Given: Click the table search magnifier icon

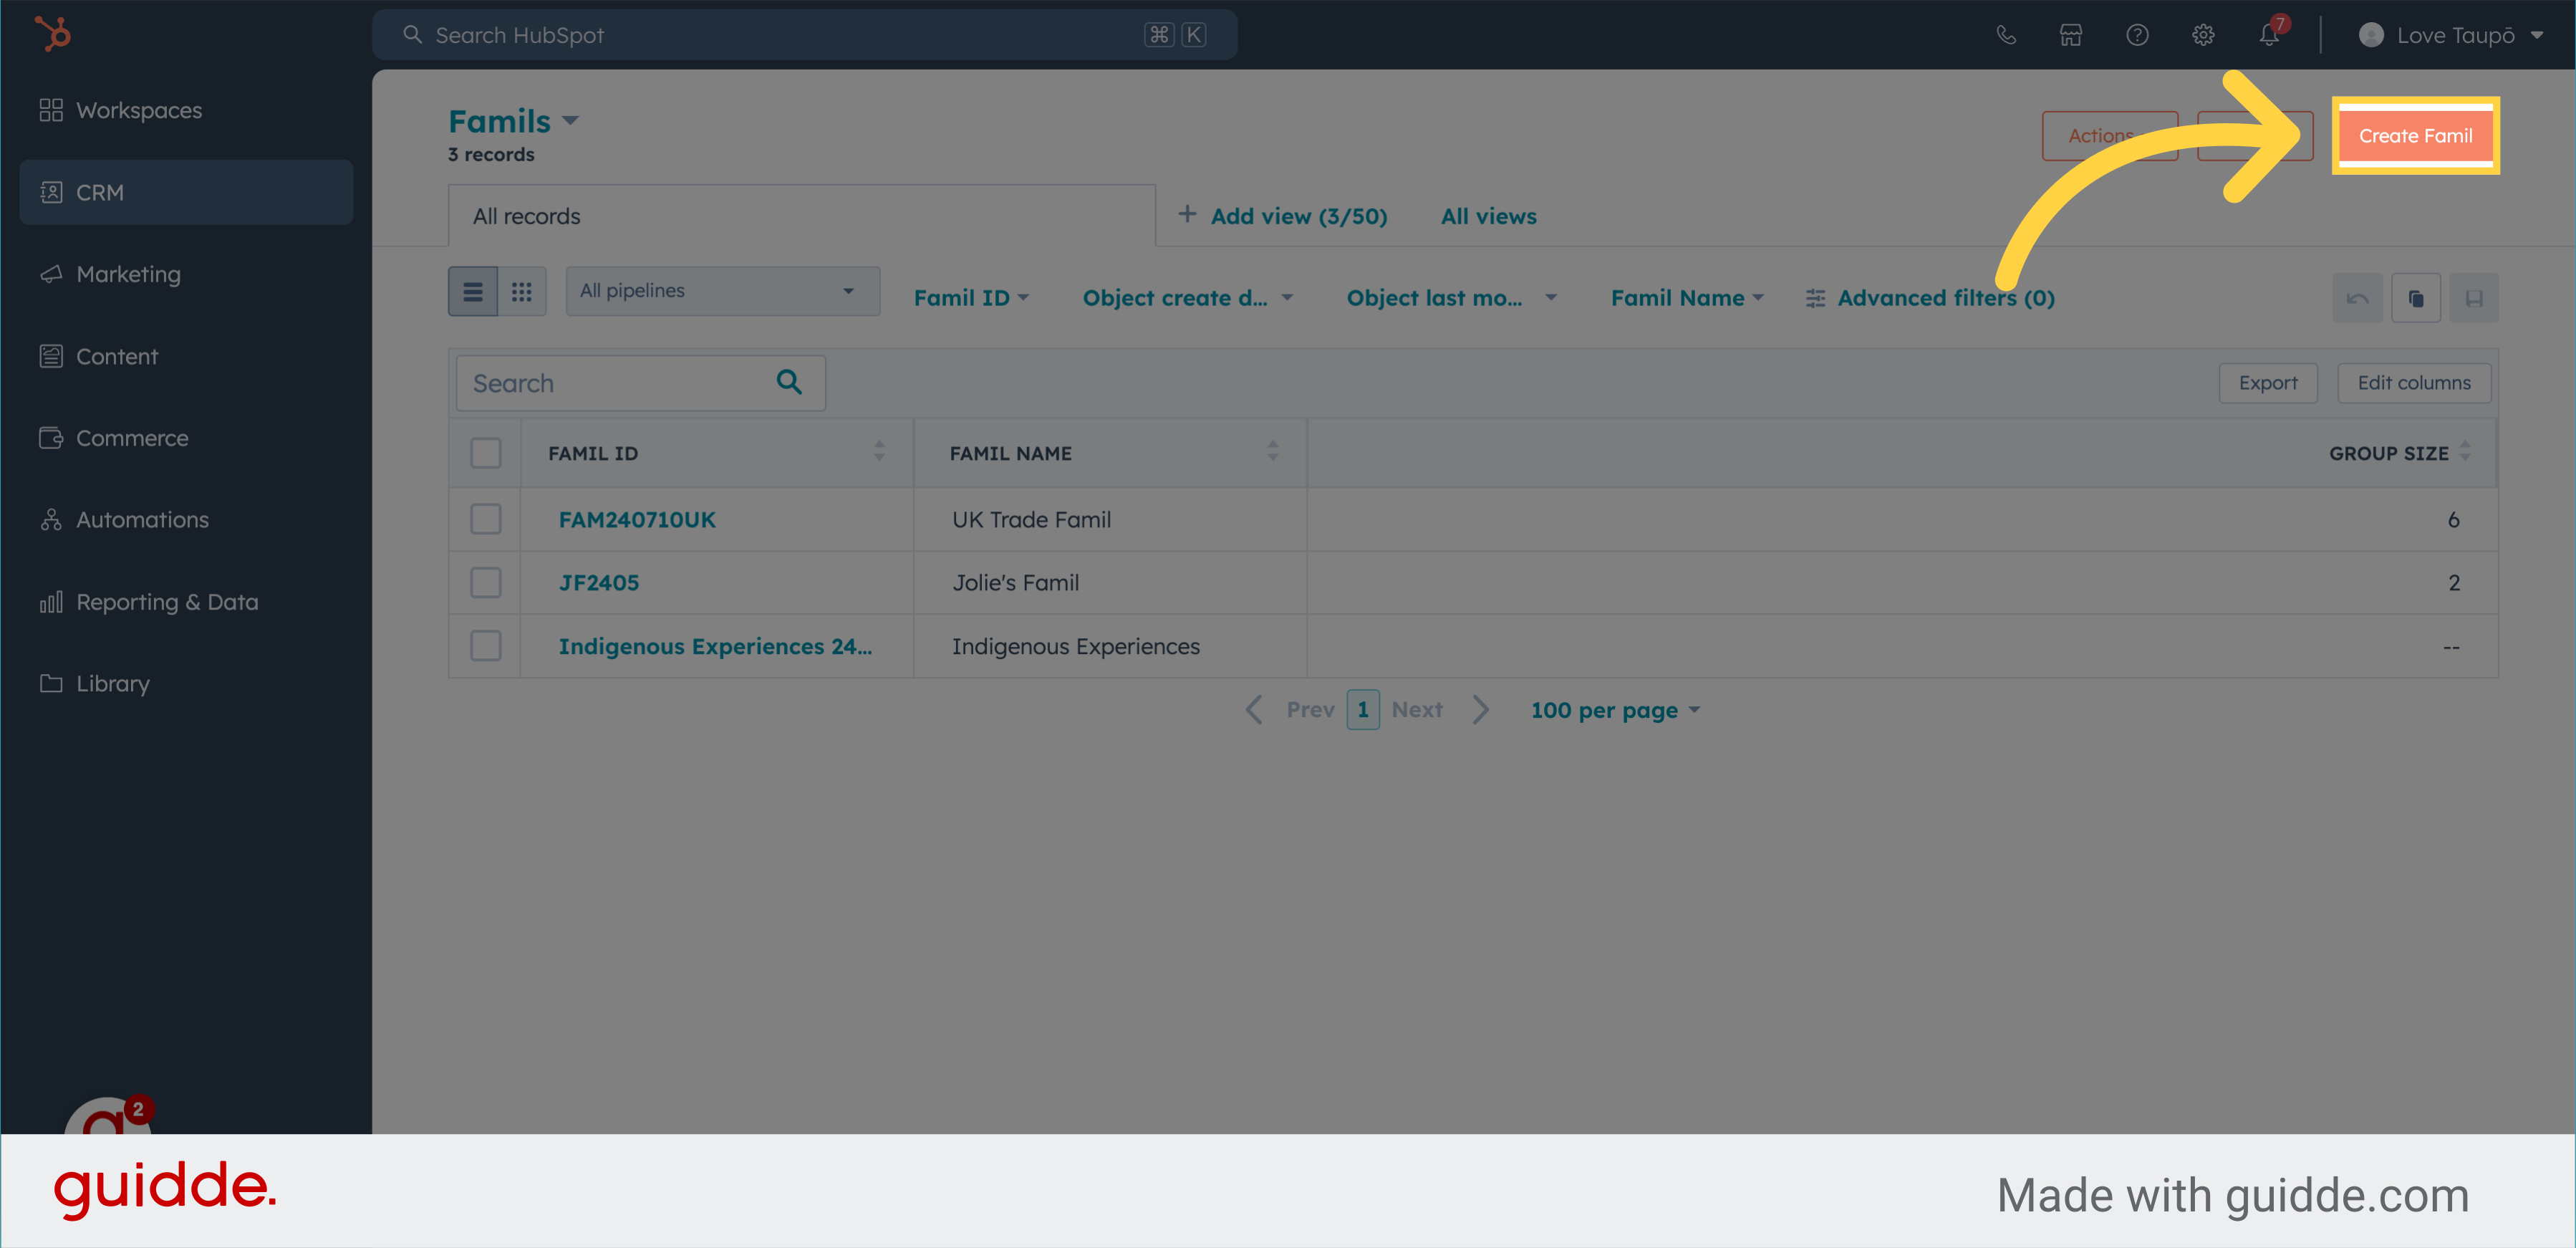Looking at the screenshot, I should (789, 383).
